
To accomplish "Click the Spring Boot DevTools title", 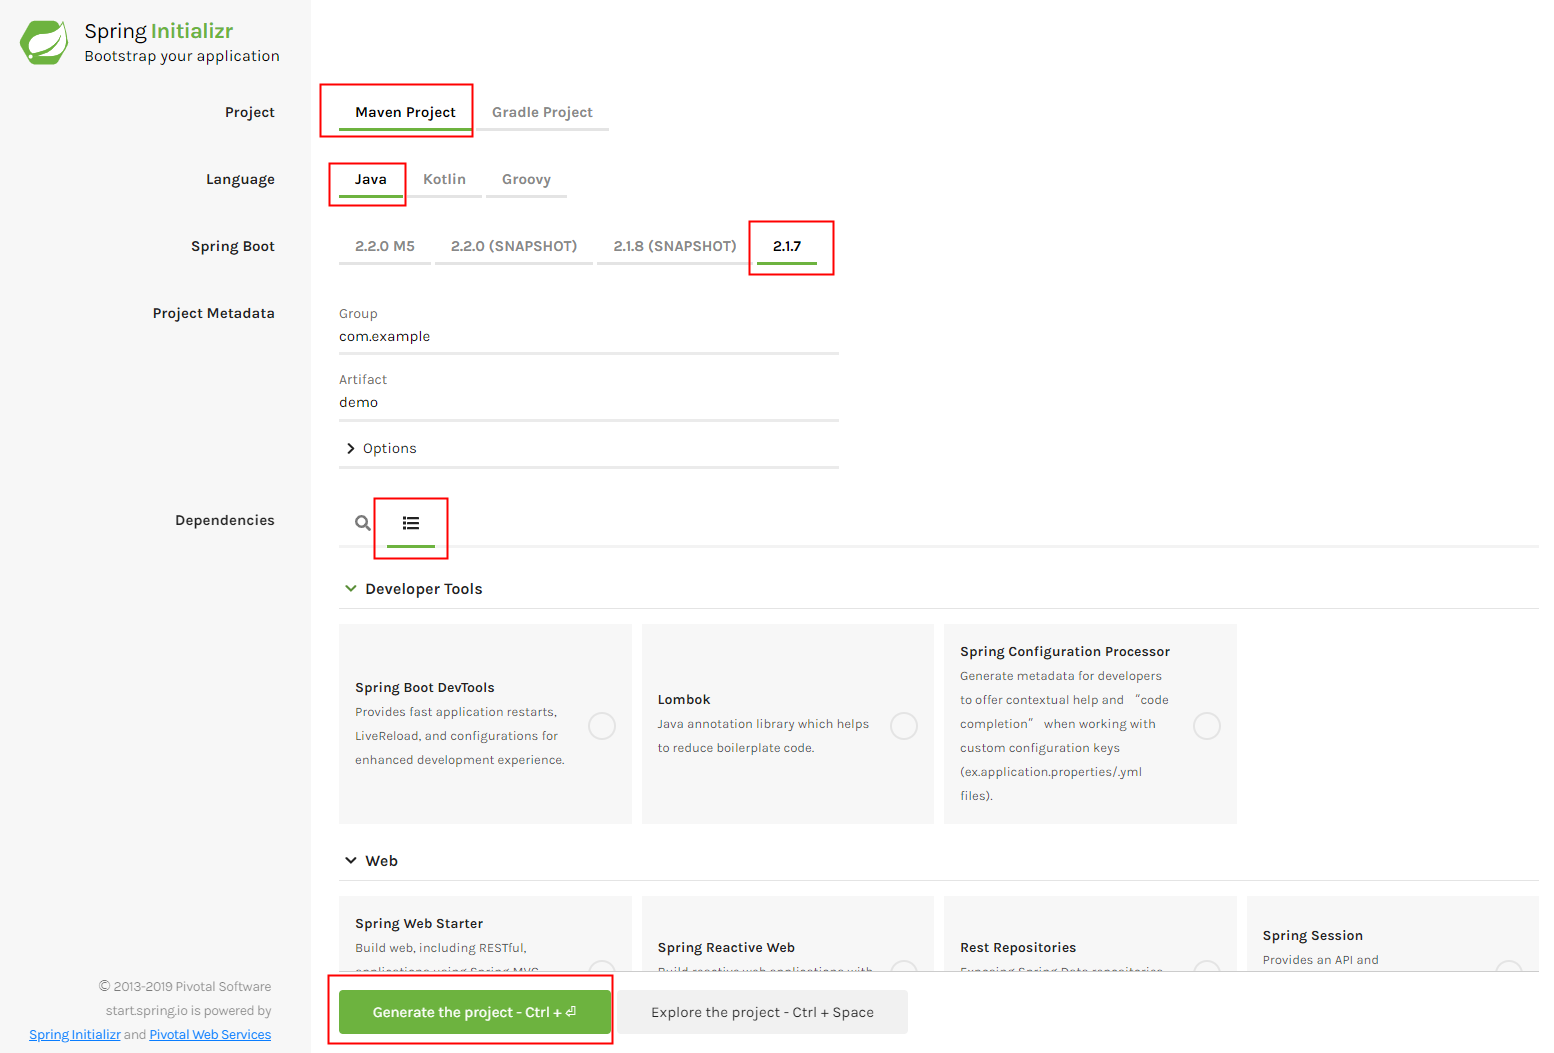I will point(425,688).
